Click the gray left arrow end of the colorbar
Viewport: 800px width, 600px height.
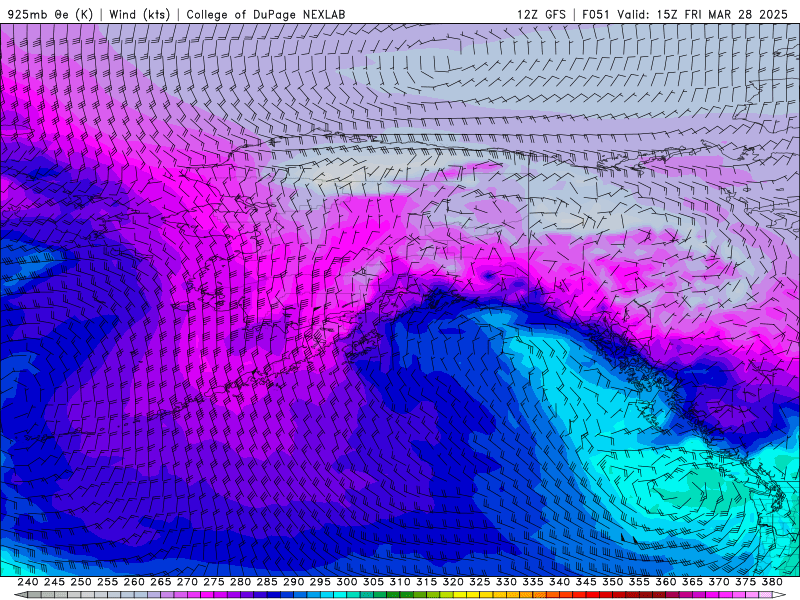[x=21, y=595]
